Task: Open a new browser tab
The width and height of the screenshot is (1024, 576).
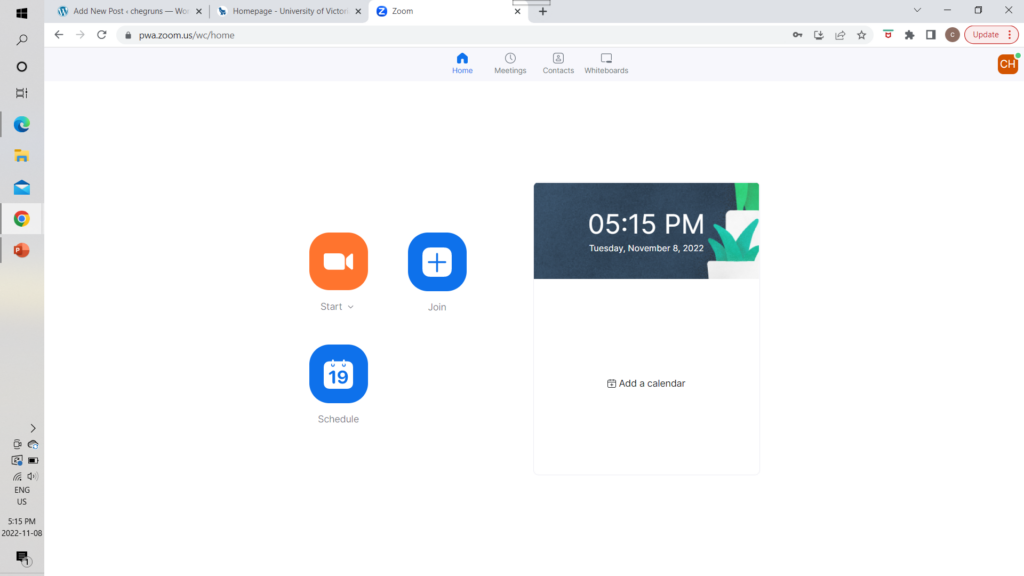Action: point(543,11)
